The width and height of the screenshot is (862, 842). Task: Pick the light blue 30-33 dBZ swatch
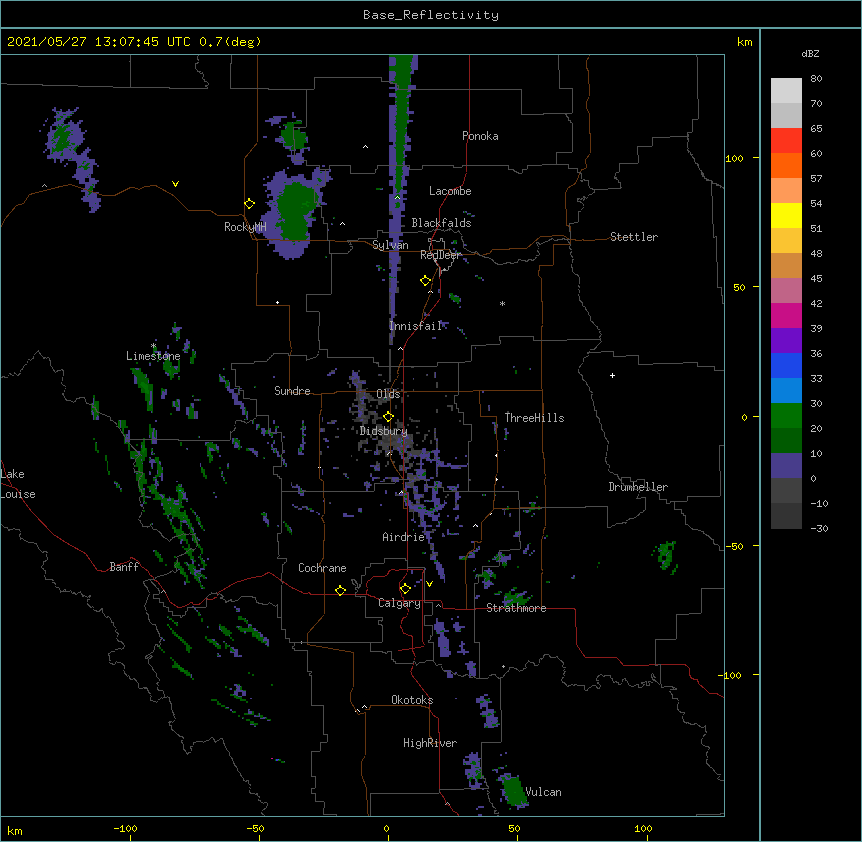tap(786, 390)
